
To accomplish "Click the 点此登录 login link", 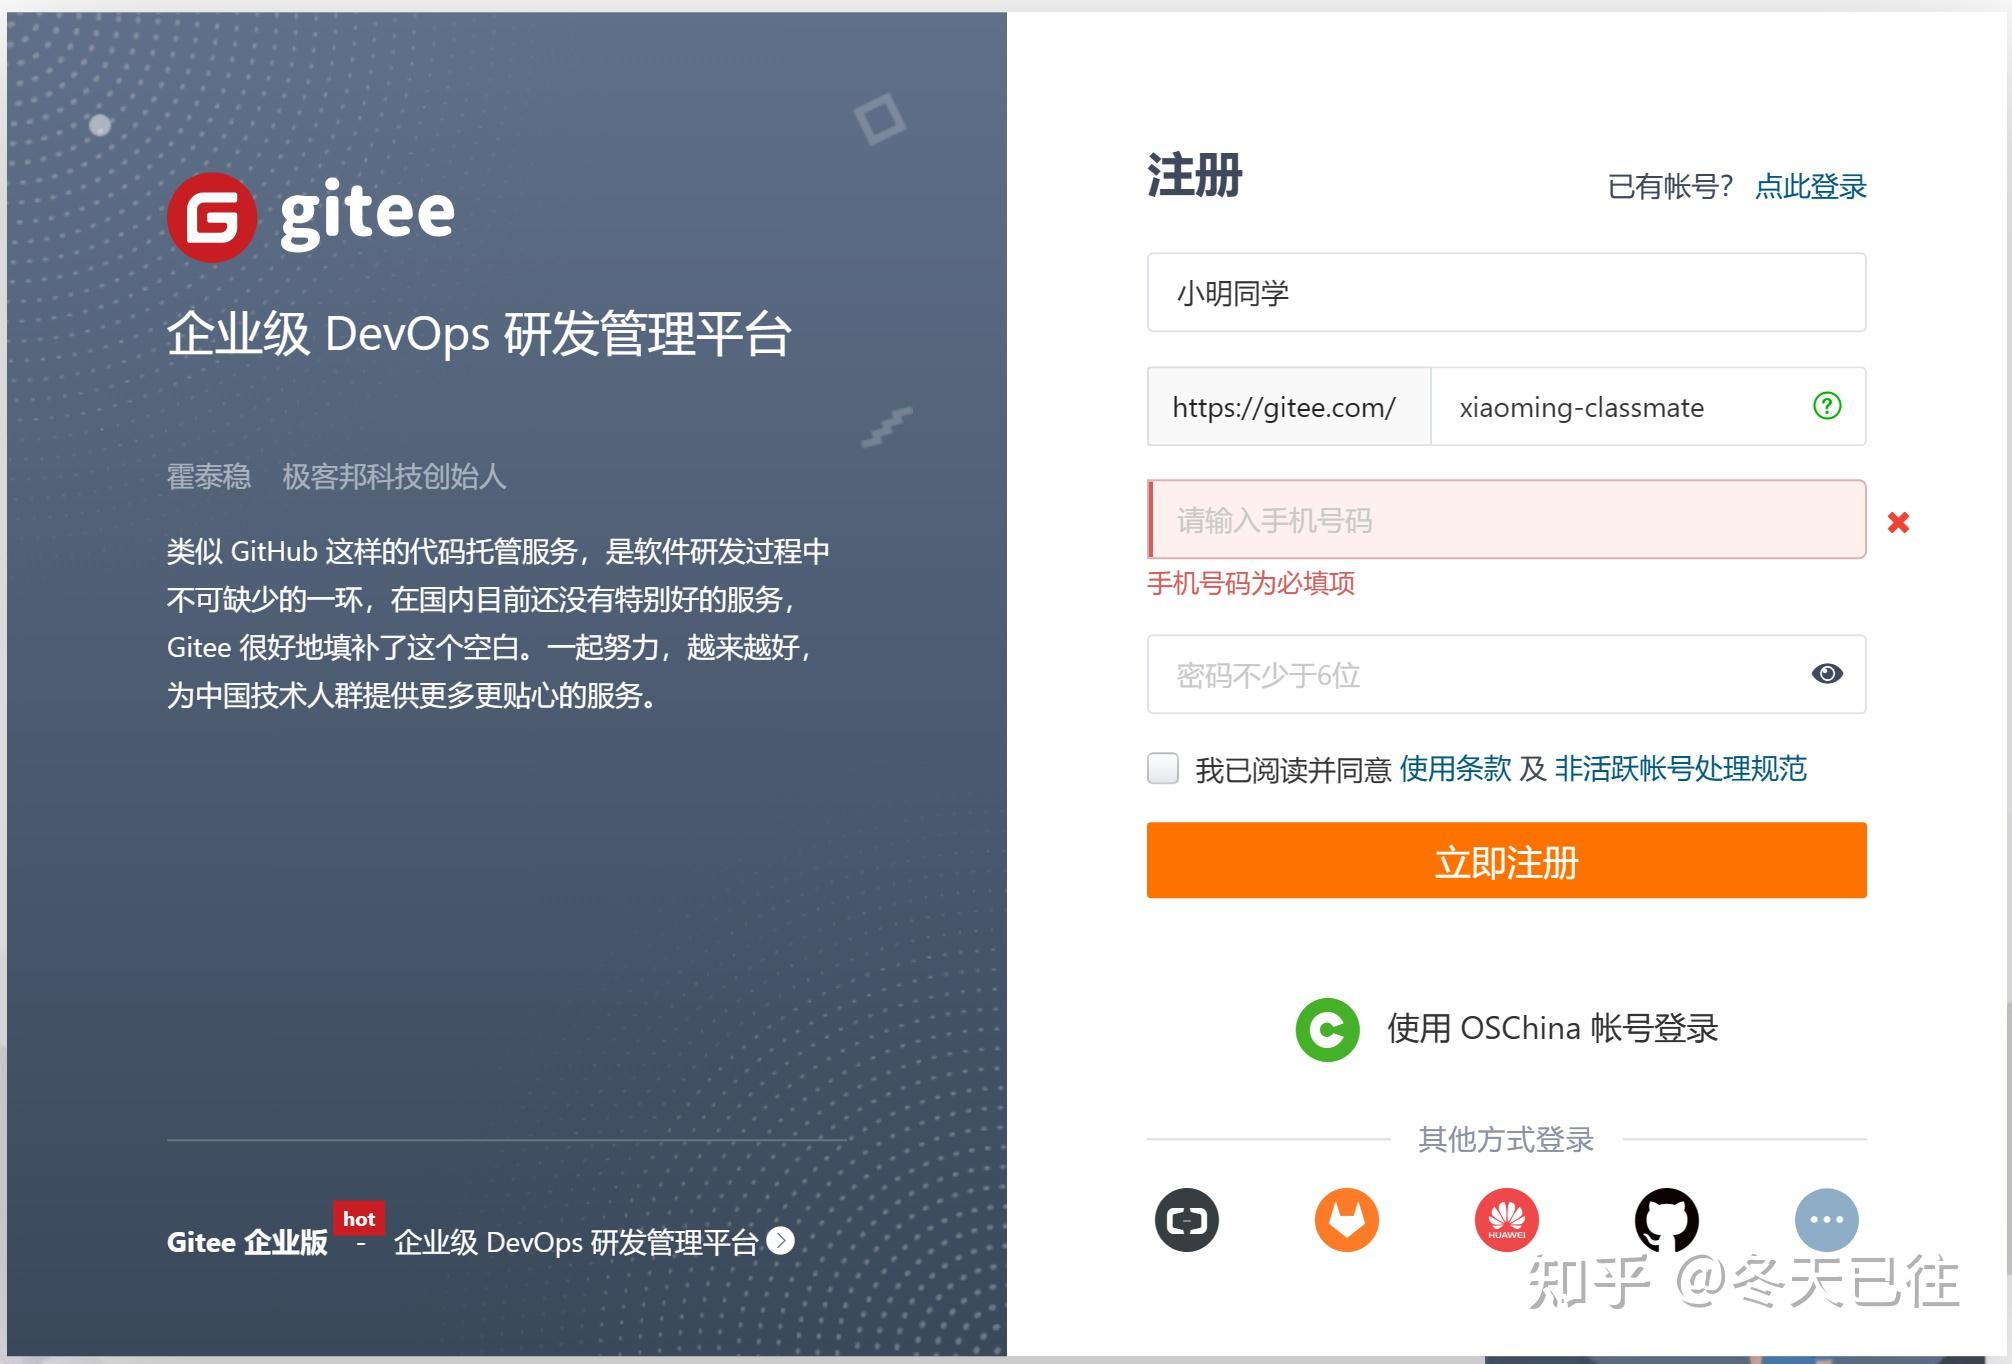I will pyautogui.click(x=1810, y=186).
